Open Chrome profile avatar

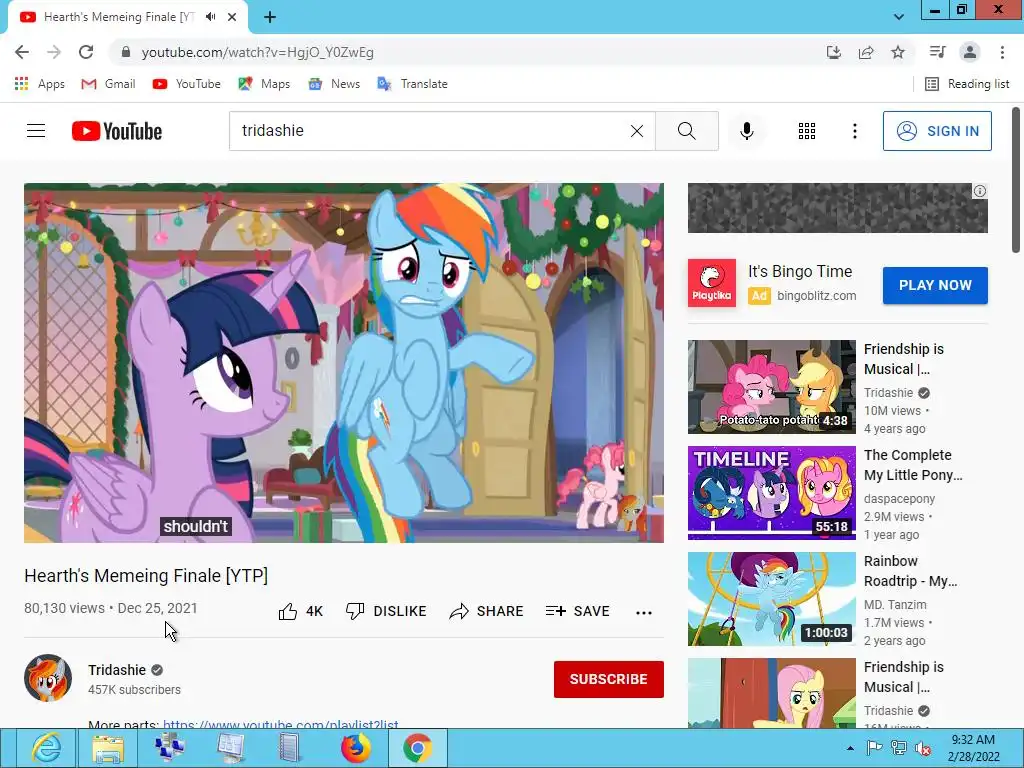pyautogui.click(x=970, y=52)
